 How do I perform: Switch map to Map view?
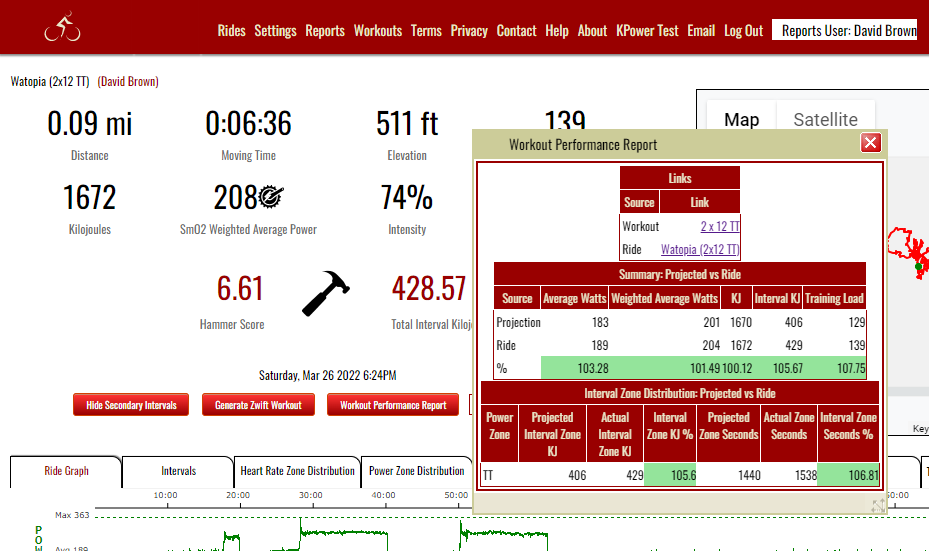pyautogui.click(x=741, y=120)
